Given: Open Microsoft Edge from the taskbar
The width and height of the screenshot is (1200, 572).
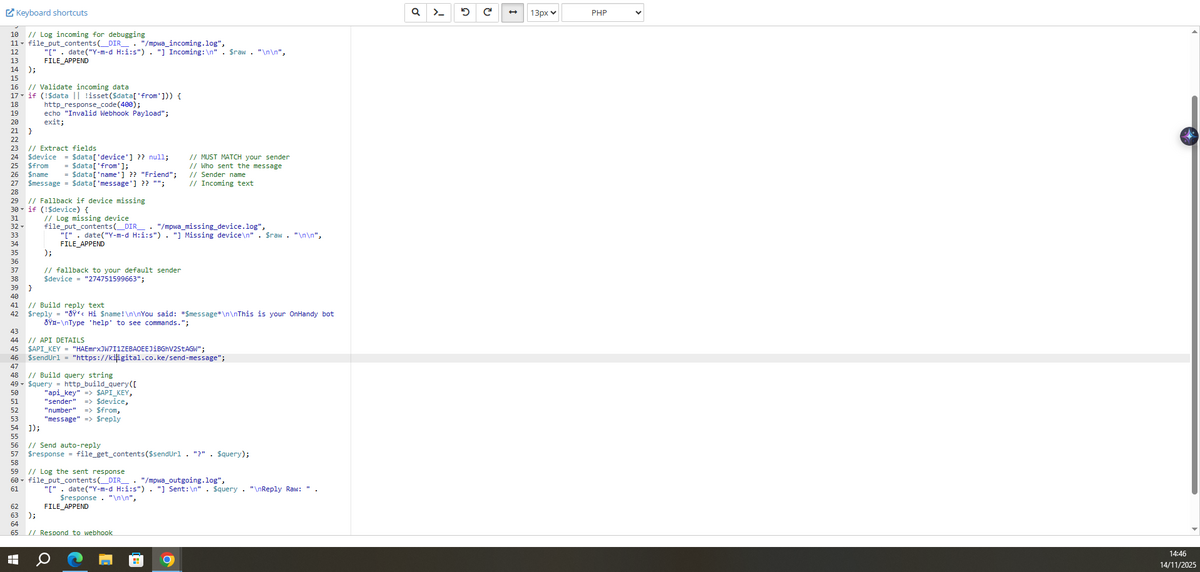Looking at the screenshot, I should (75, 560).
